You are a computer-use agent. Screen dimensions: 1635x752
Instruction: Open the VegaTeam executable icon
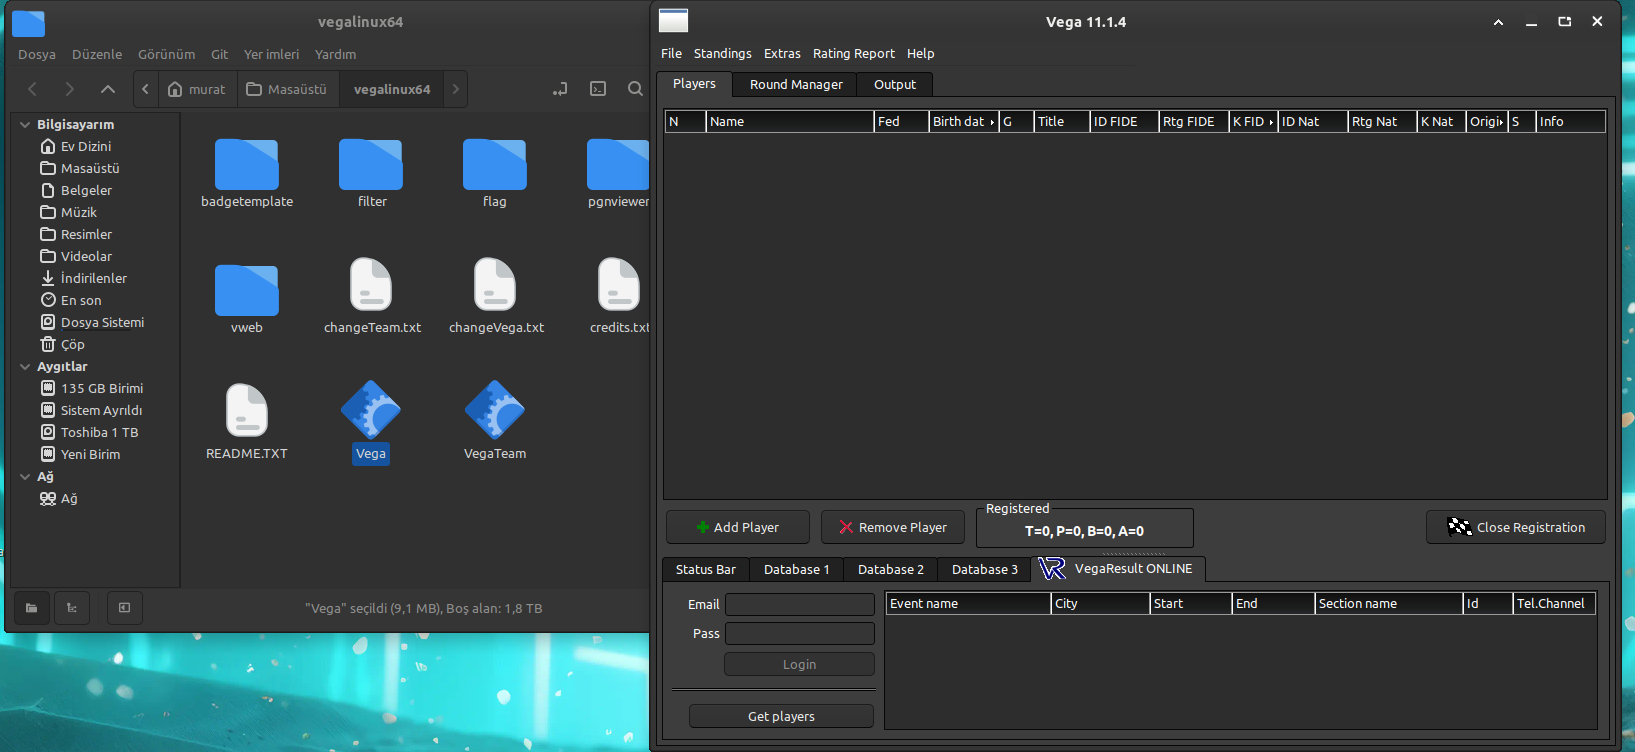pos(494,411)
